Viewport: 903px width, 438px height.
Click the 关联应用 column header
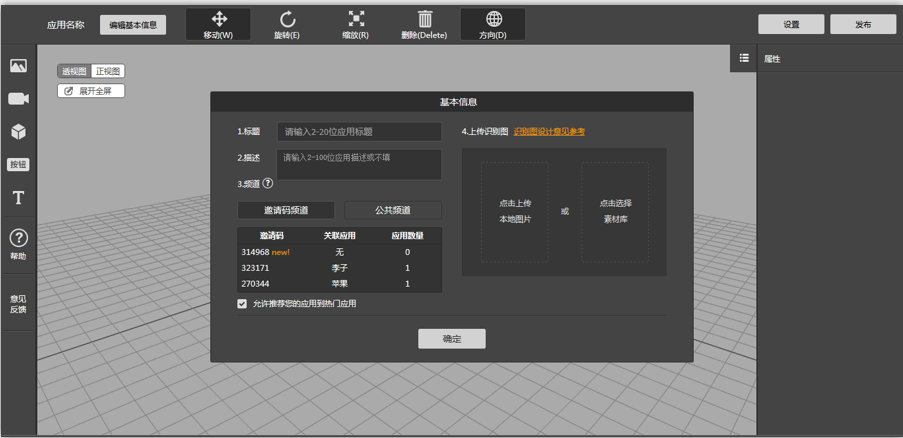pos(339,236)
